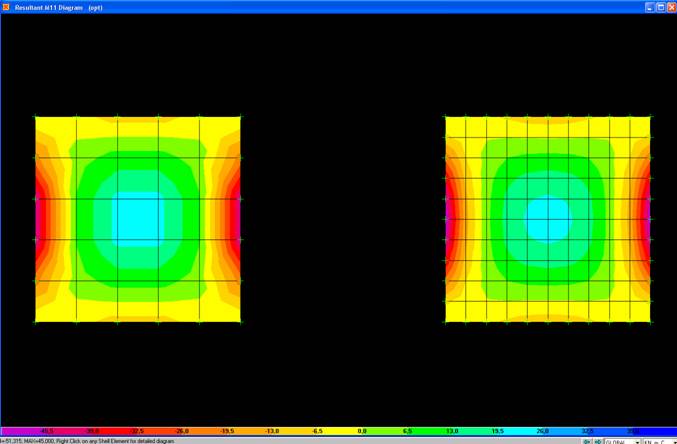Click the SAP2000 window icon in title bar
677x444 pixels.
click(6, 7)
